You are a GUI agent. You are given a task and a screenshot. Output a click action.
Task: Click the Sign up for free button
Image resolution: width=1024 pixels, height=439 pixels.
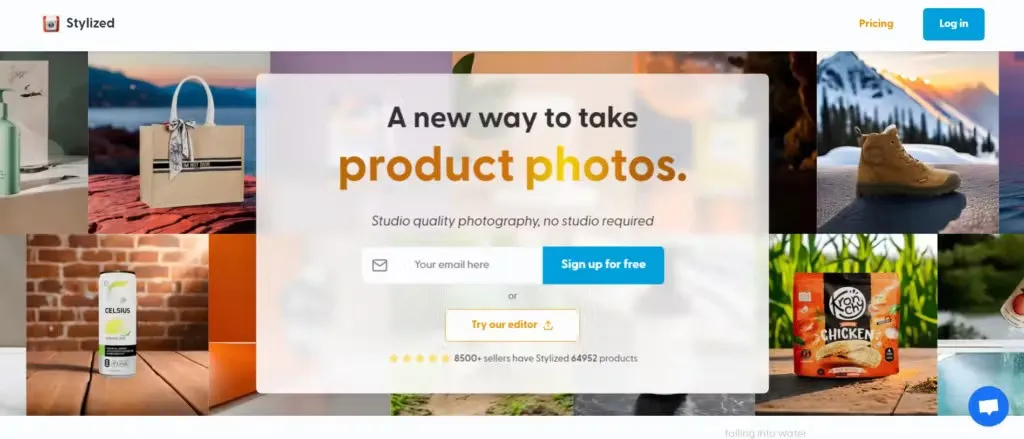point(603,265)
